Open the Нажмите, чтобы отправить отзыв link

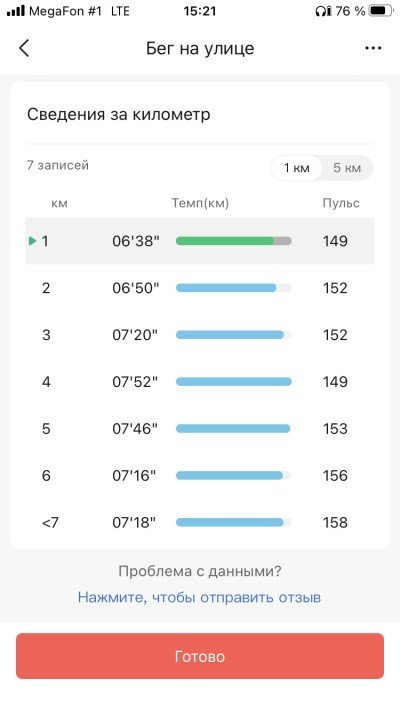click(x=200, y=597)
